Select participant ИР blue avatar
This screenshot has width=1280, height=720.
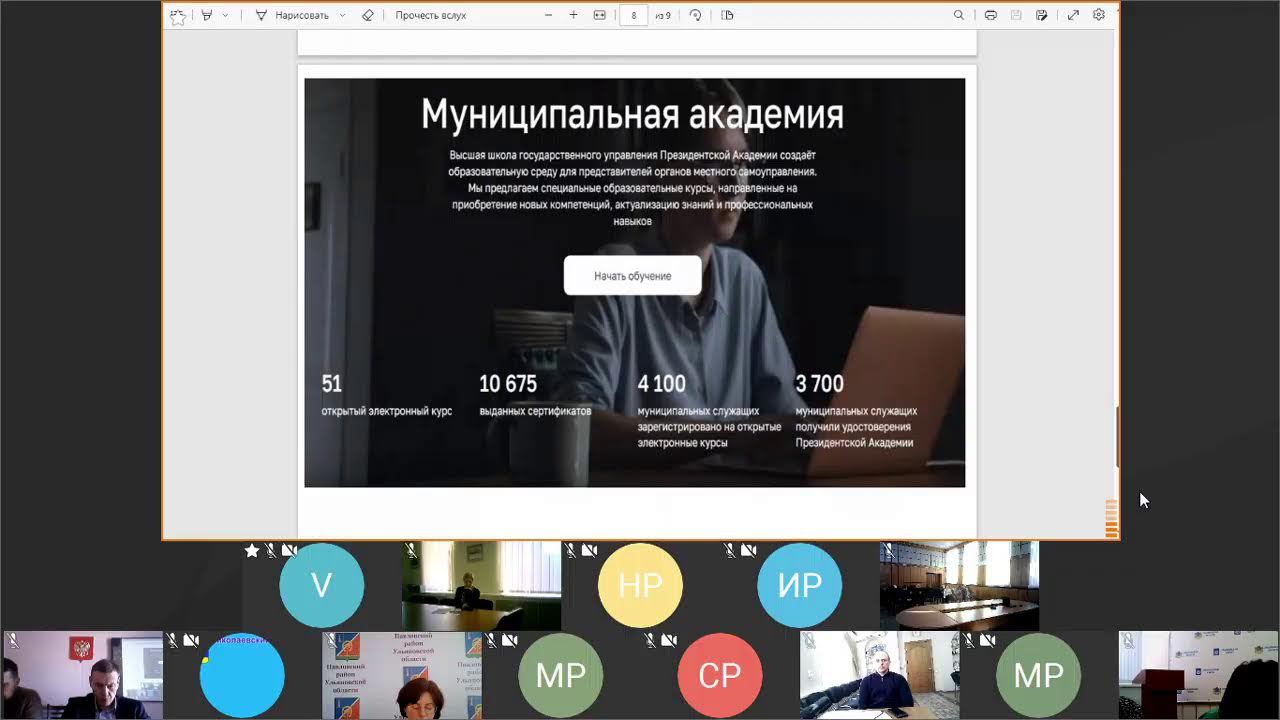pos(799,585)
